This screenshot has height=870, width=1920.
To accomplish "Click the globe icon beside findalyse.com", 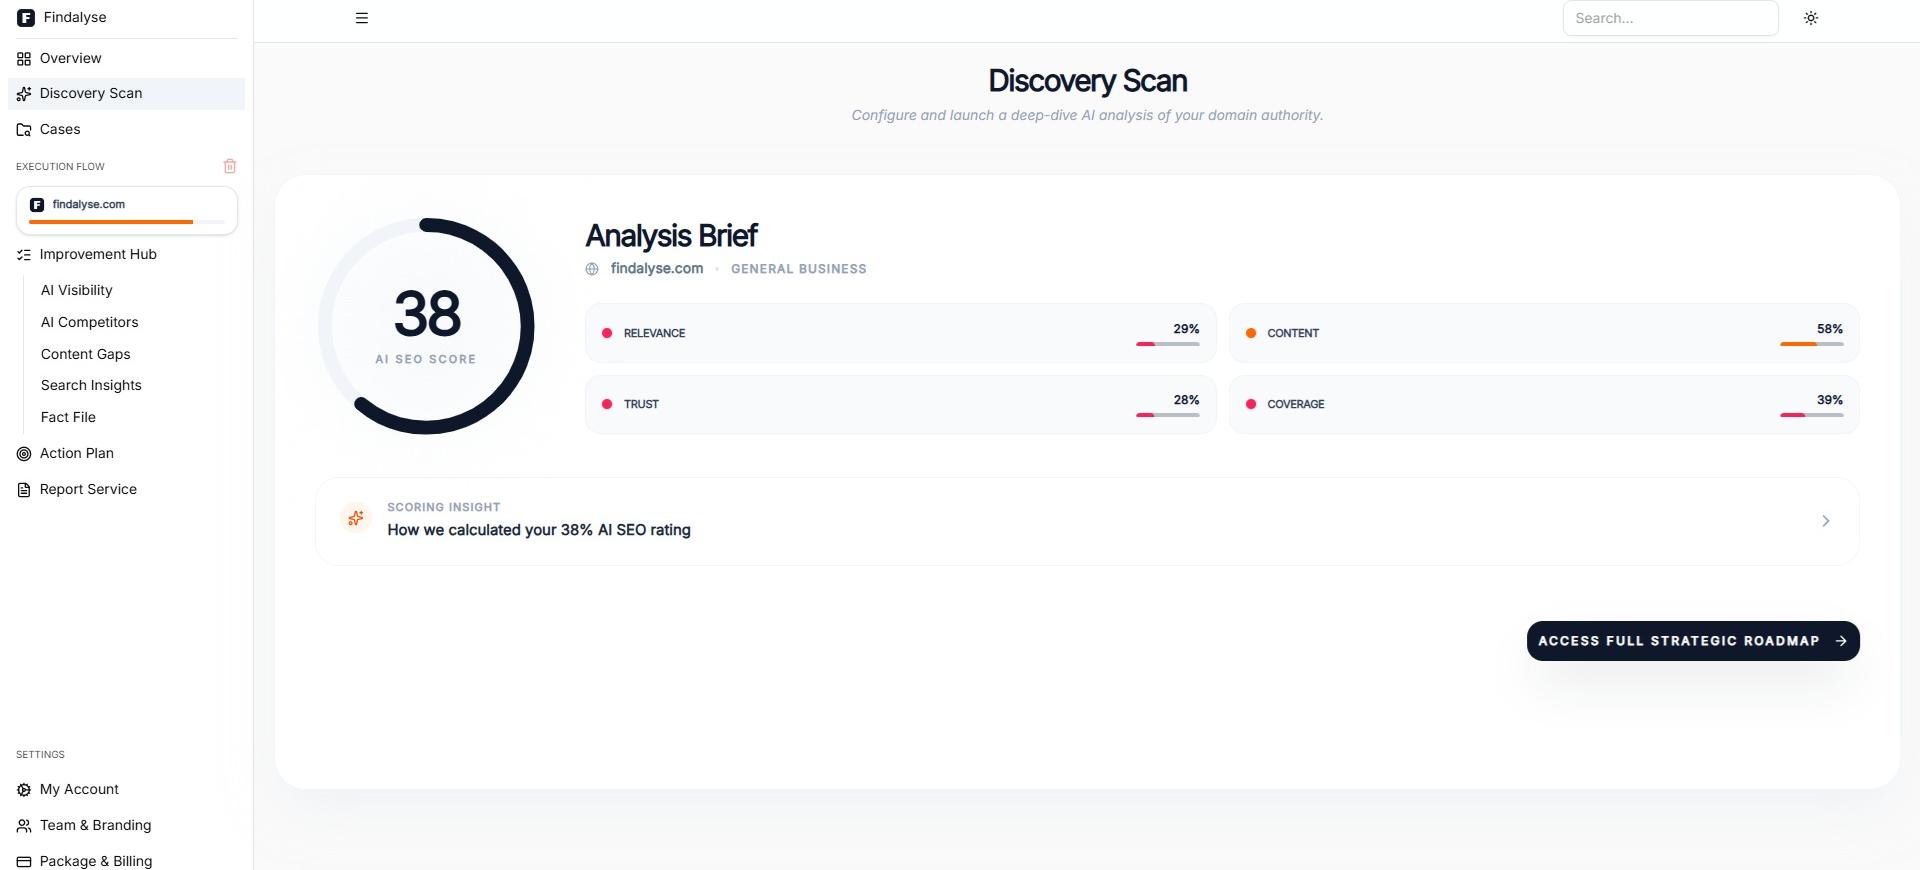I will [592, 269].
